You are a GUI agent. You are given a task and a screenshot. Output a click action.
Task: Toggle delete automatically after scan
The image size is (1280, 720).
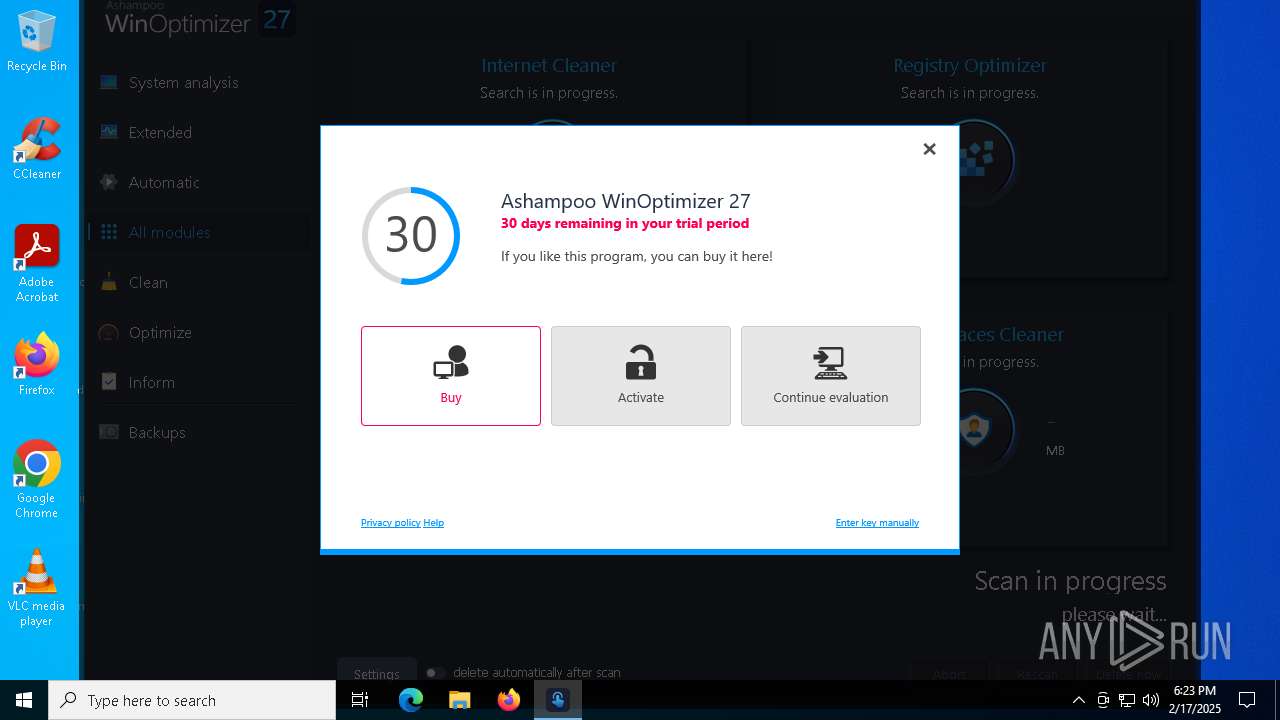click(435, 673)
